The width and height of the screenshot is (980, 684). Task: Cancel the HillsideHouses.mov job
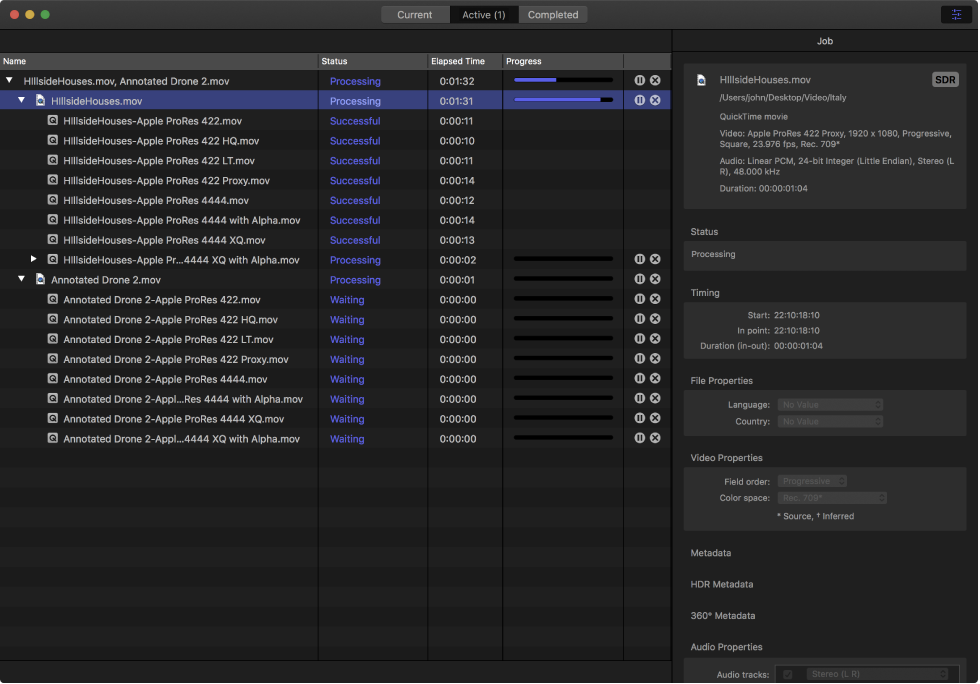click(655, 100)
